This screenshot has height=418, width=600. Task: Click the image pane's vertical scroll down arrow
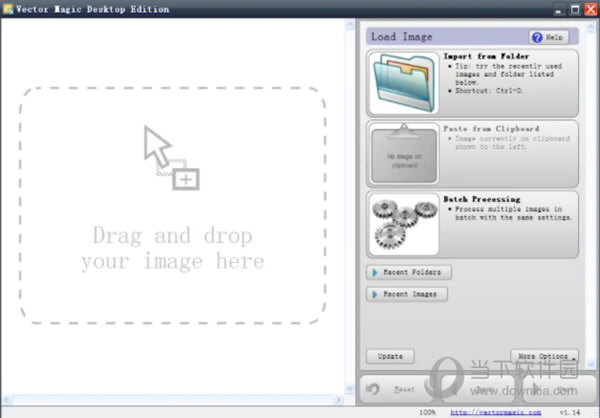(x=350, y=389)
